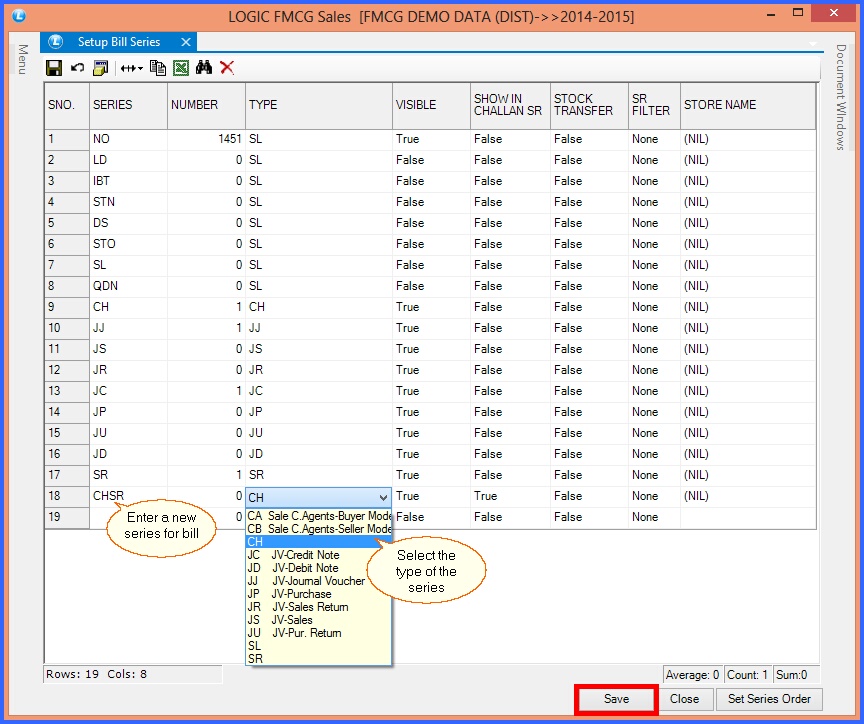864x724 pixels.
Task: Click the TYPE column header
Action: 319,105
